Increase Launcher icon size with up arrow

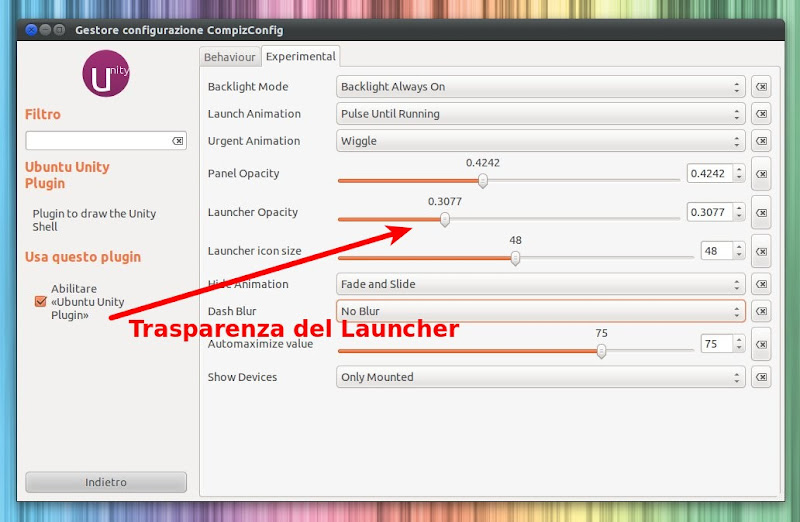click(x=739, y=247)
